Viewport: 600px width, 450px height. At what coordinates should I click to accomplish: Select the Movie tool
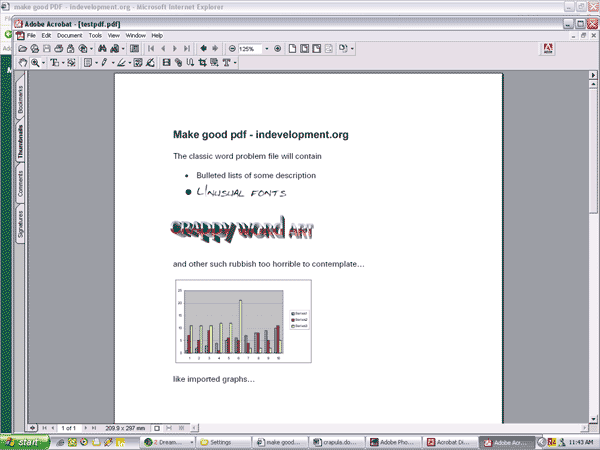pos(166,63)
